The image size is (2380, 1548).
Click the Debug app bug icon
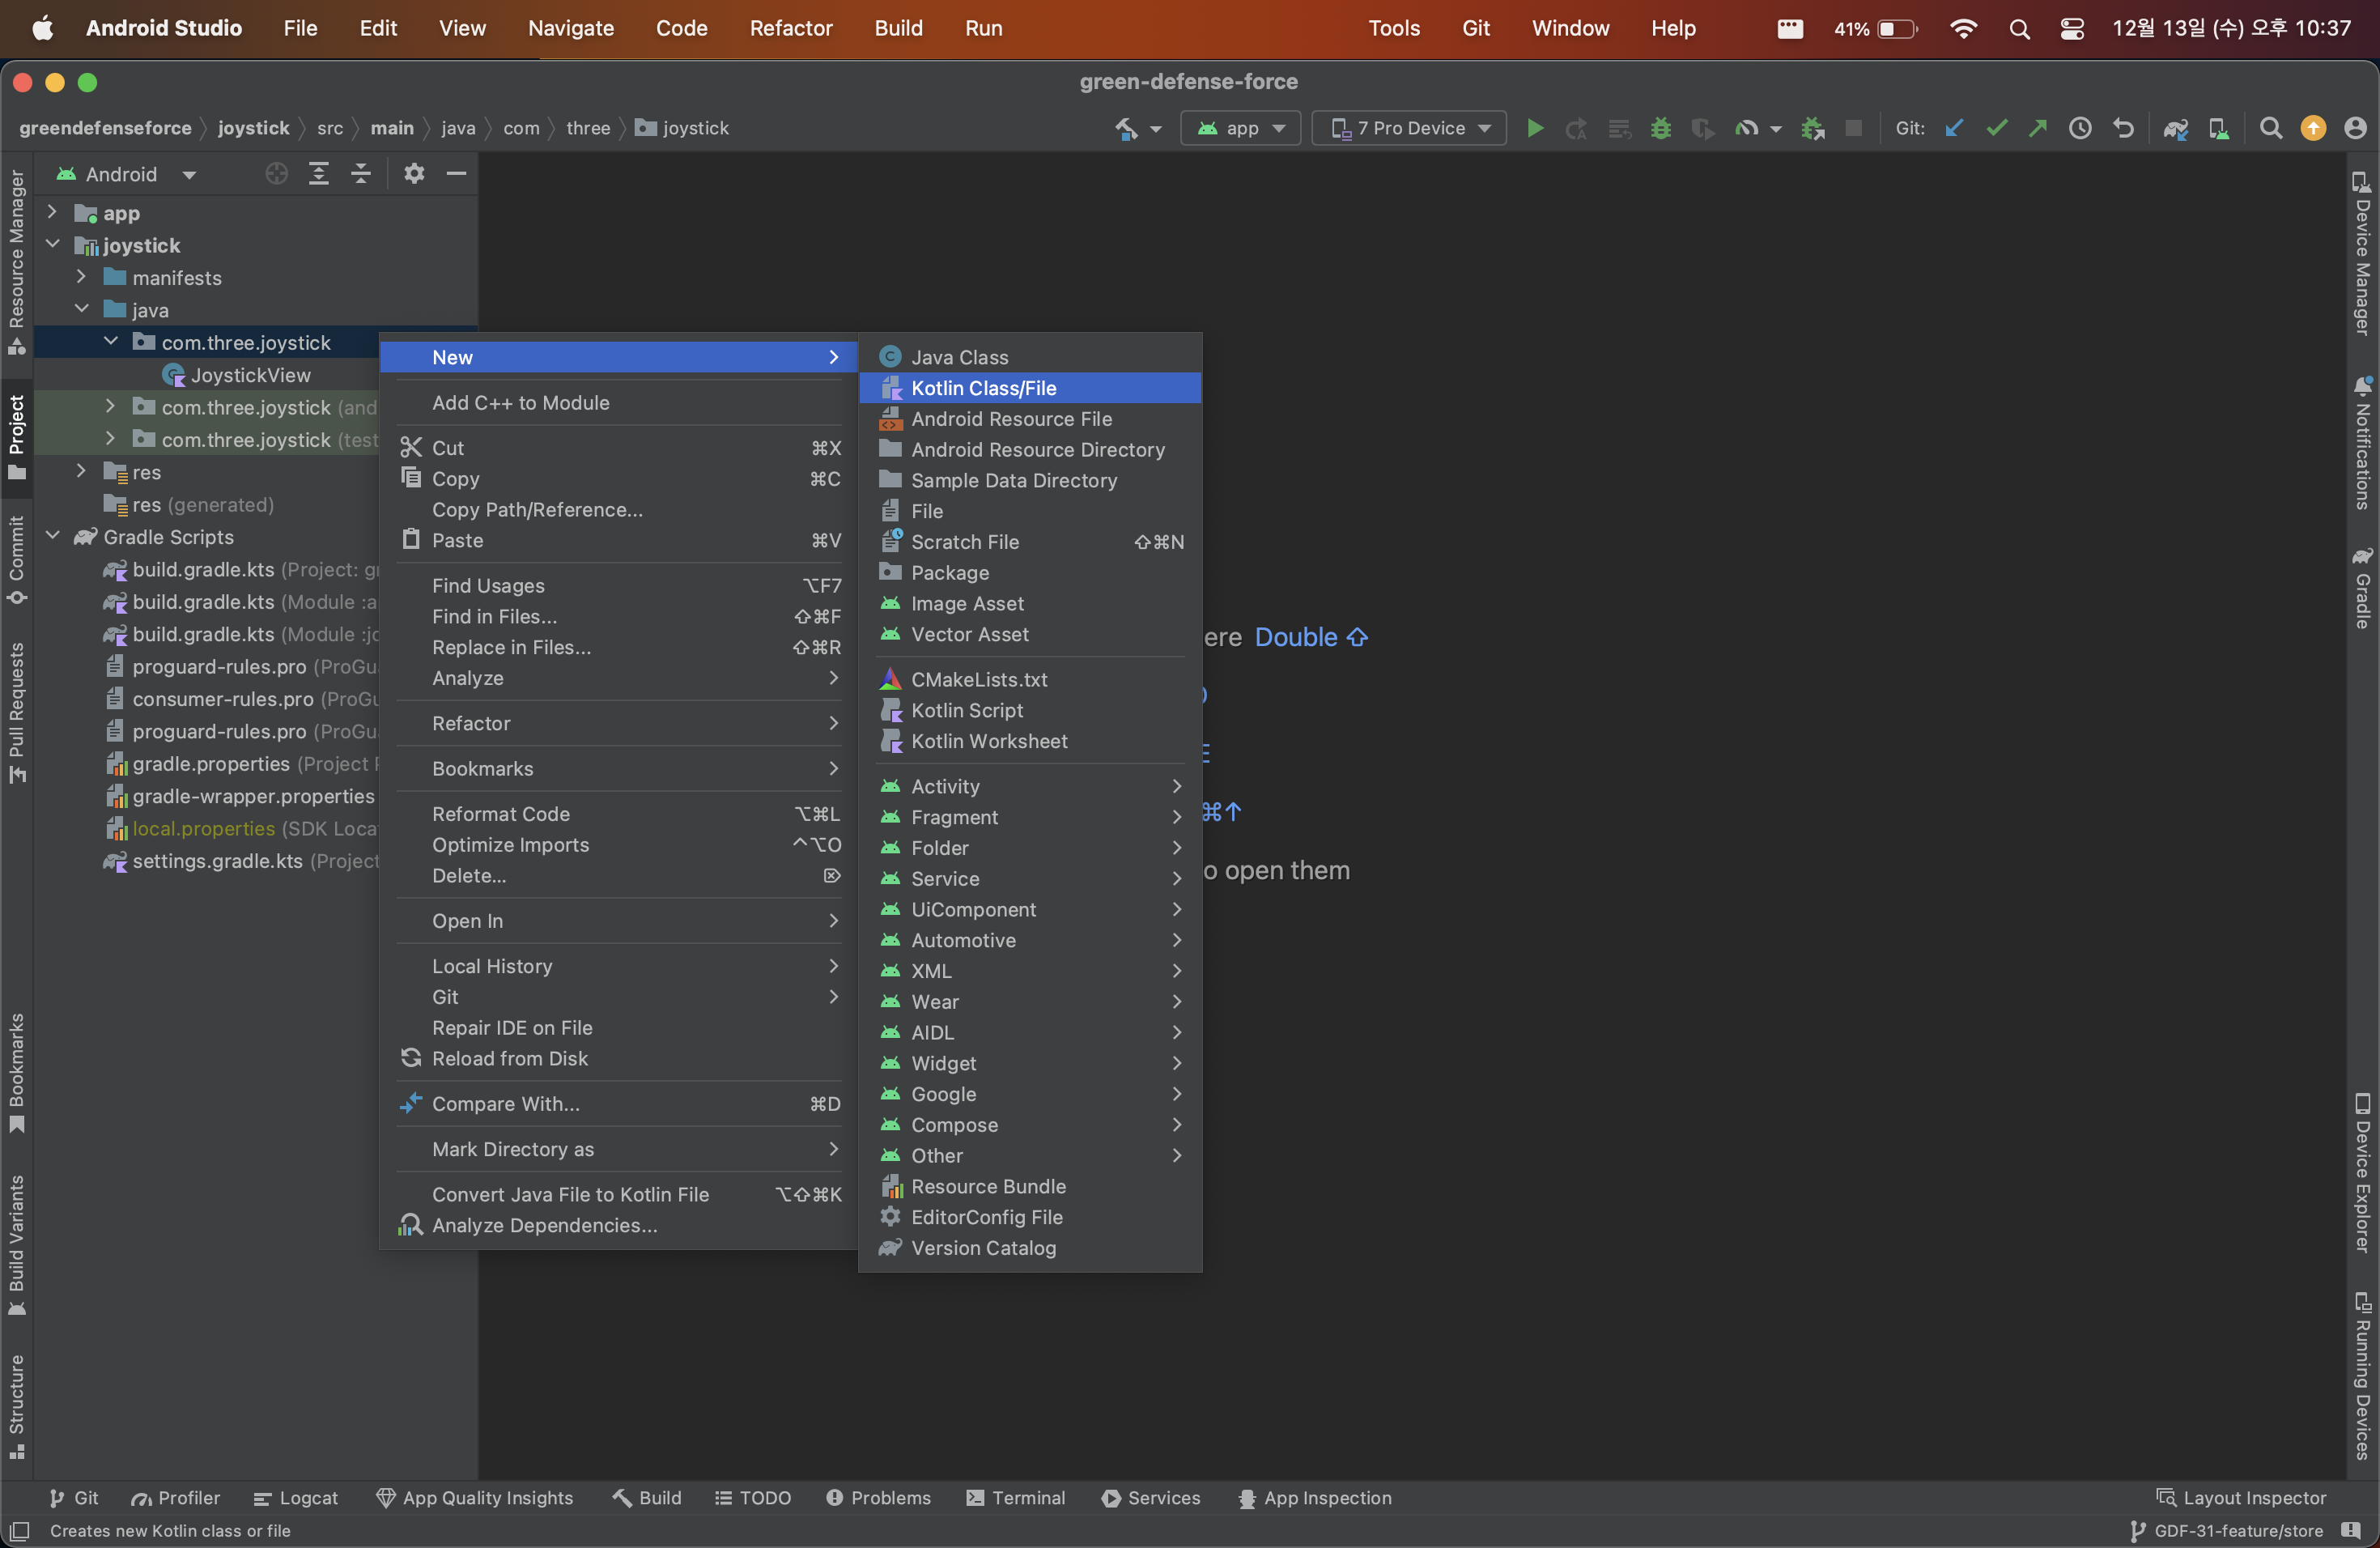click(x=1660, y=128)
